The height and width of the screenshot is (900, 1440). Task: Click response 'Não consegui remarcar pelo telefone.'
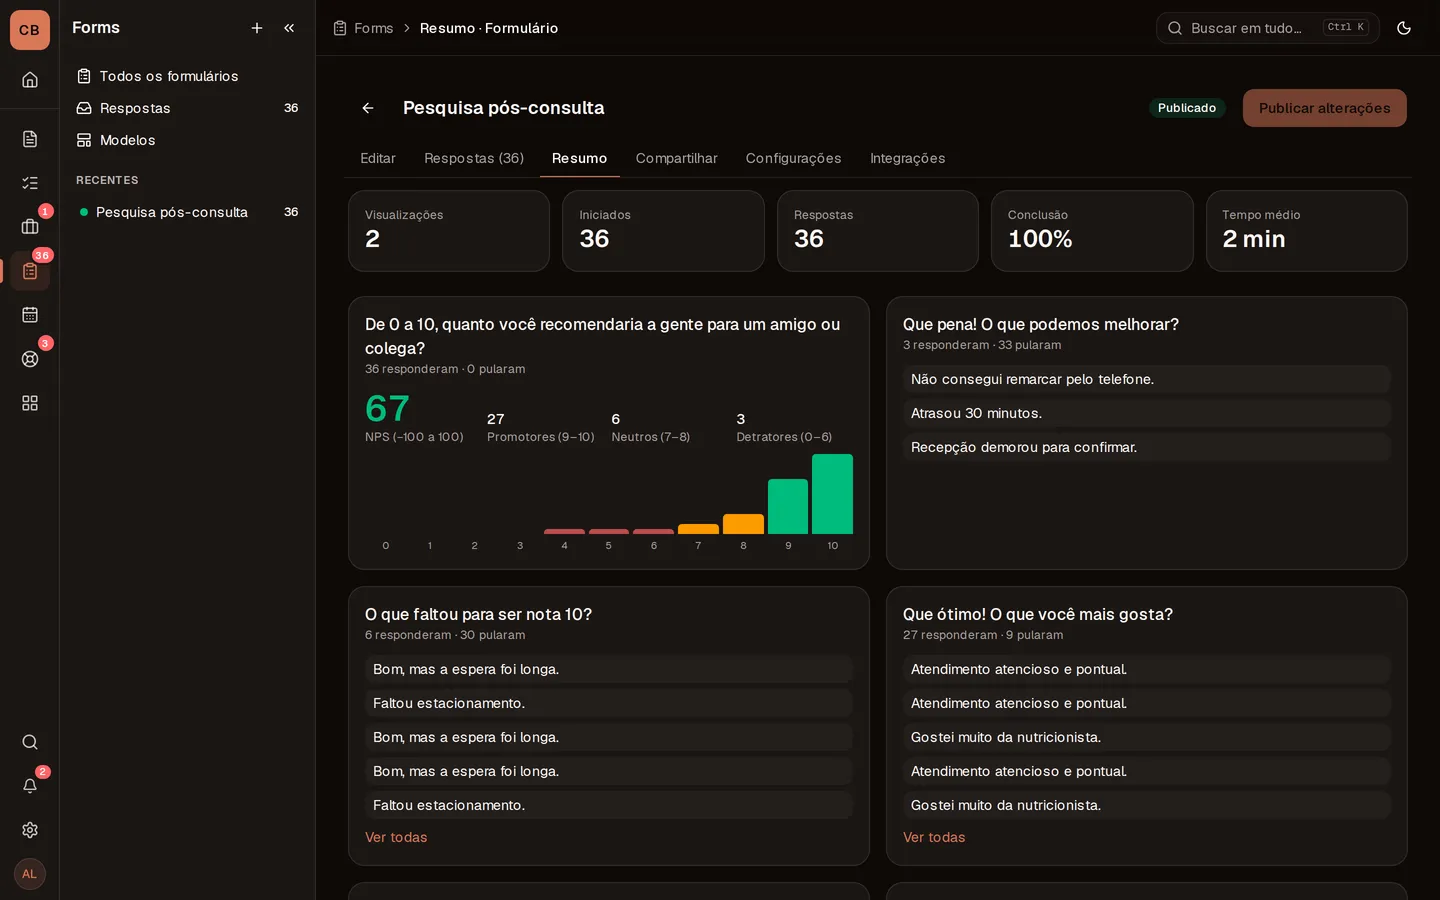pos(1147,379)
